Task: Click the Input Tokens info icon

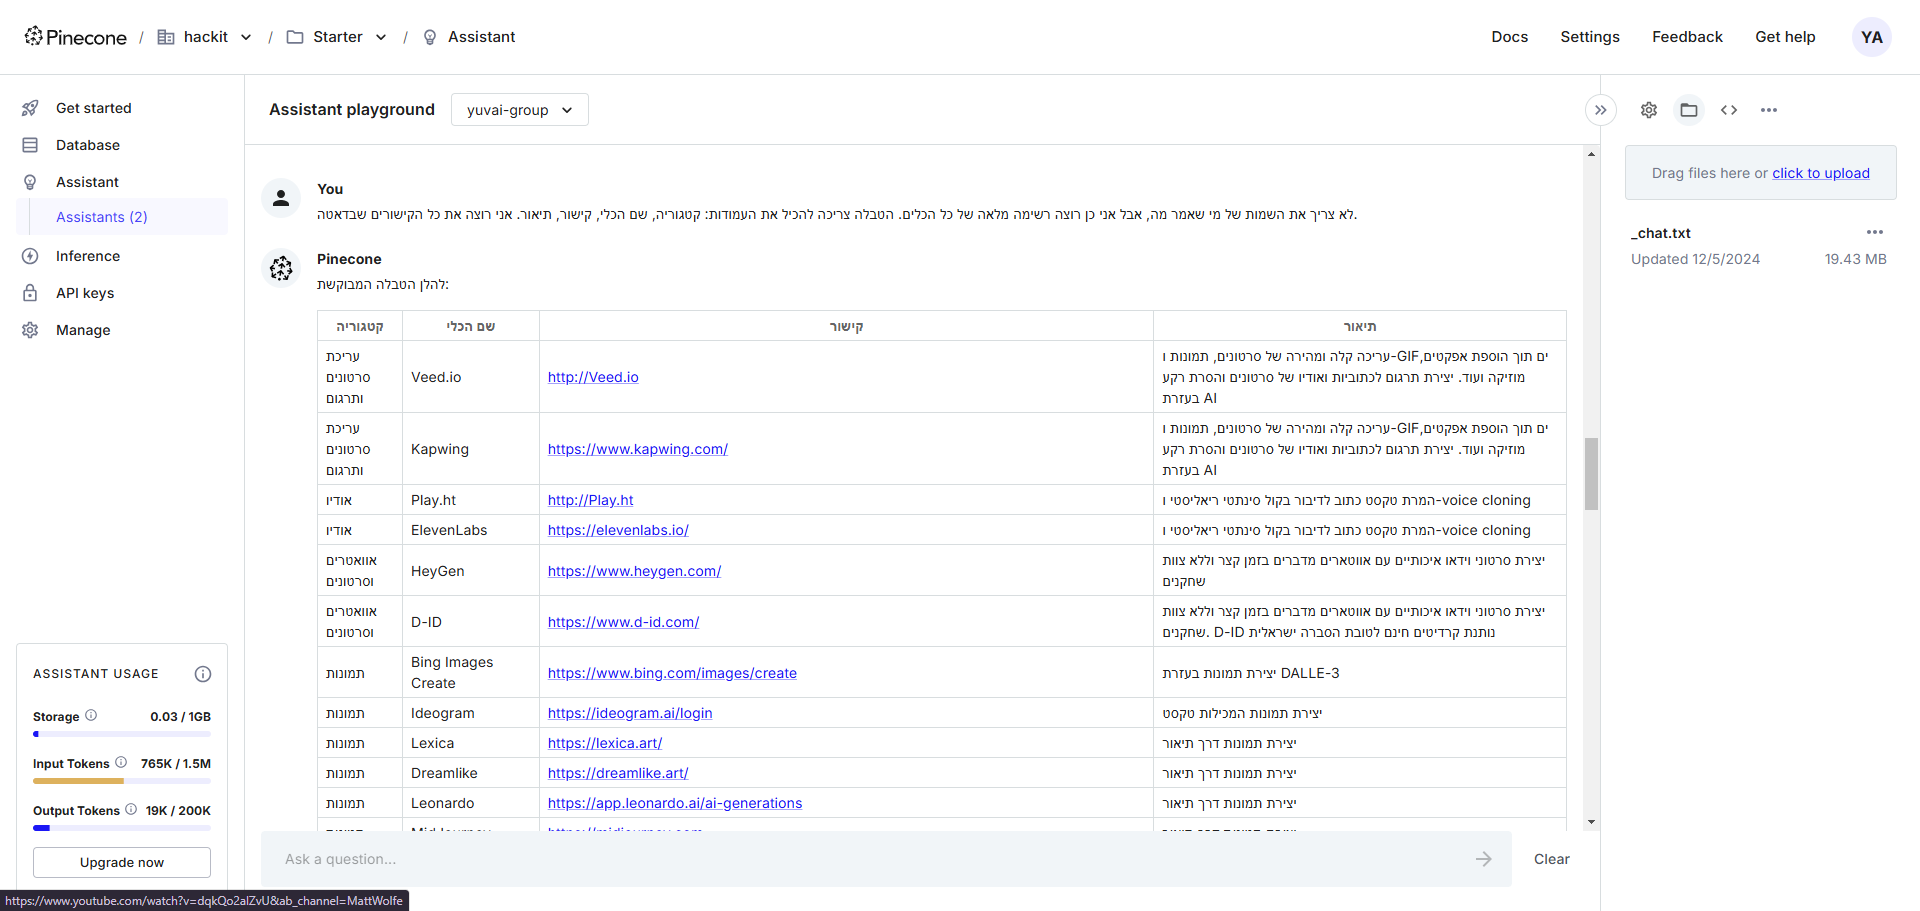Action: [x=121, y=762]
